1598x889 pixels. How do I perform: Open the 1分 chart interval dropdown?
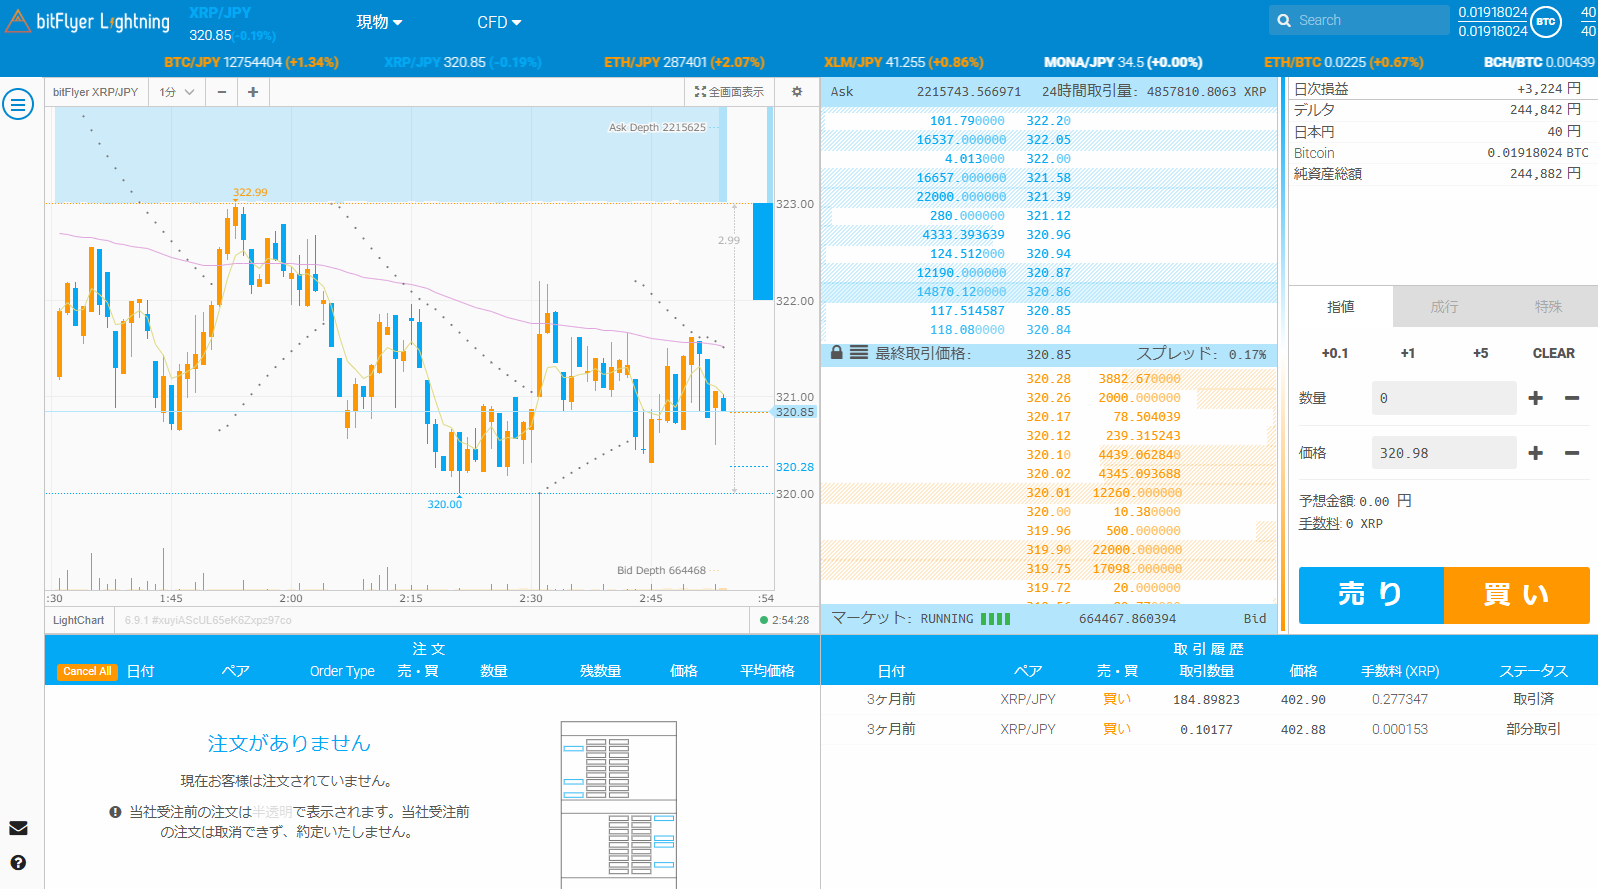(x=177, y=92)
